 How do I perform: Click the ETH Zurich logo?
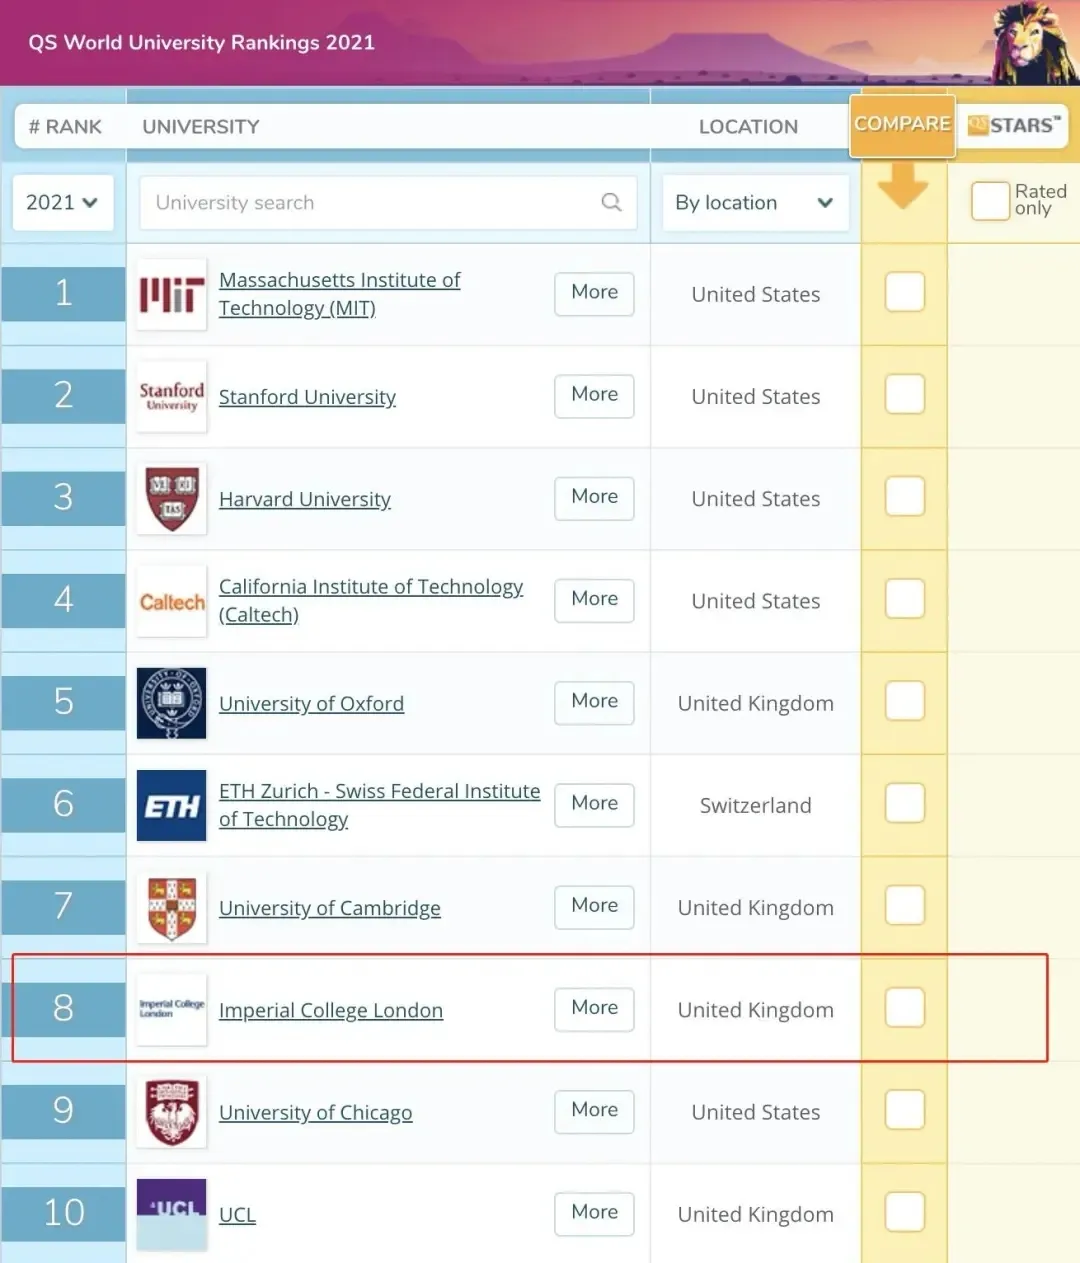point(171,805)
